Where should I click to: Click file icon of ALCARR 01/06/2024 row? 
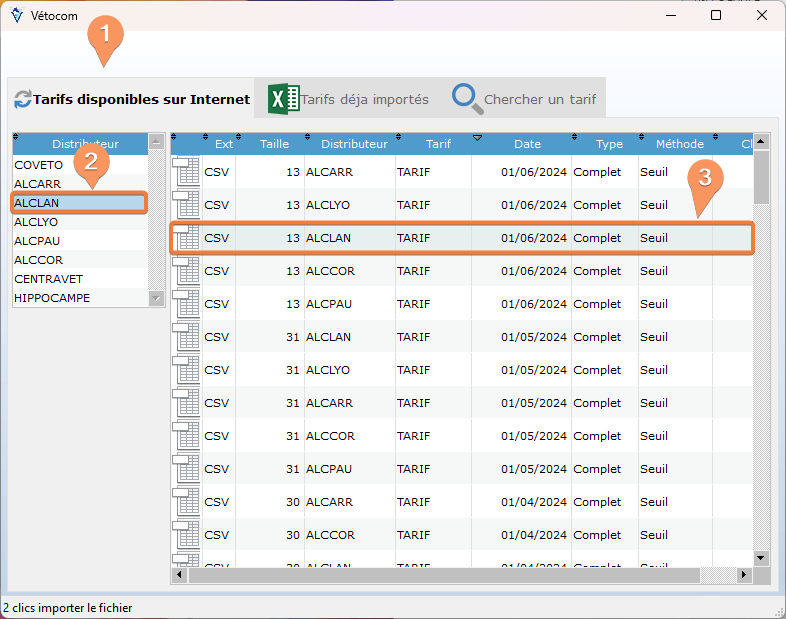click(186, 171)
